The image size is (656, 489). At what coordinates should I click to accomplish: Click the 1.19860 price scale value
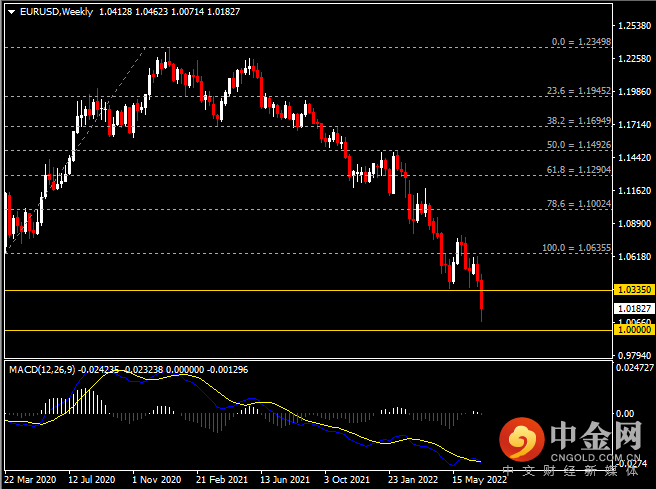(x=635, y=92)
